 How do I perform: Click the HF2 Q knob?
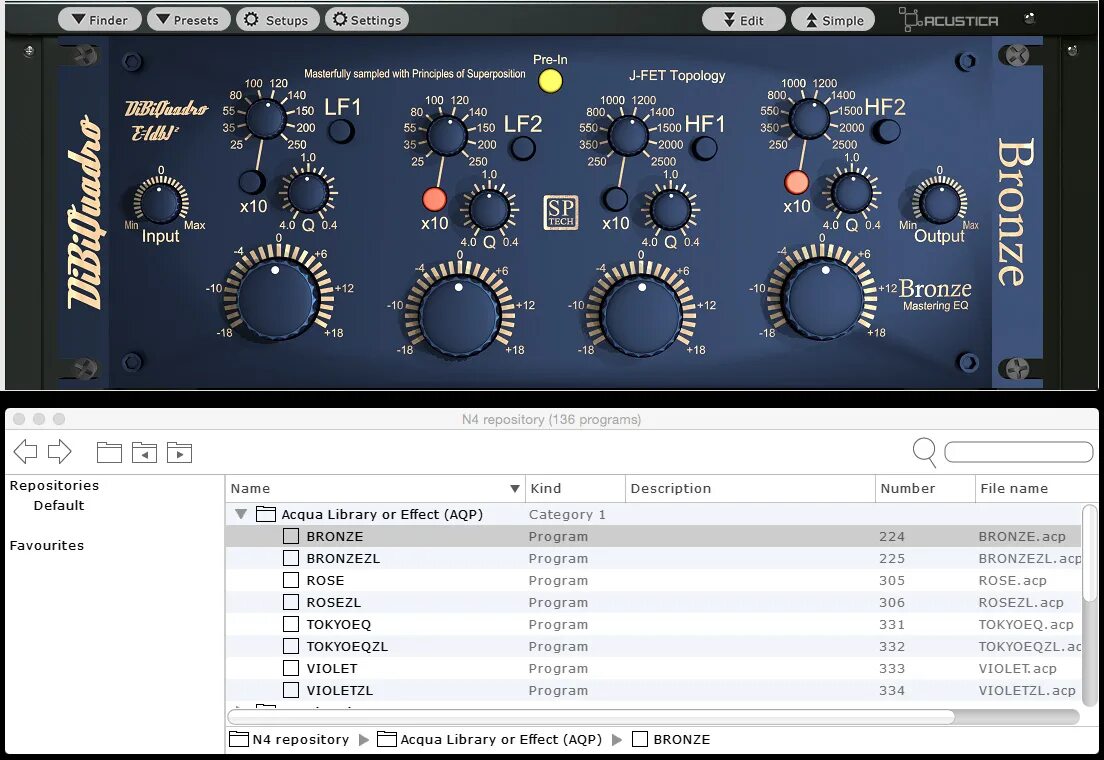tap(851, 192)
